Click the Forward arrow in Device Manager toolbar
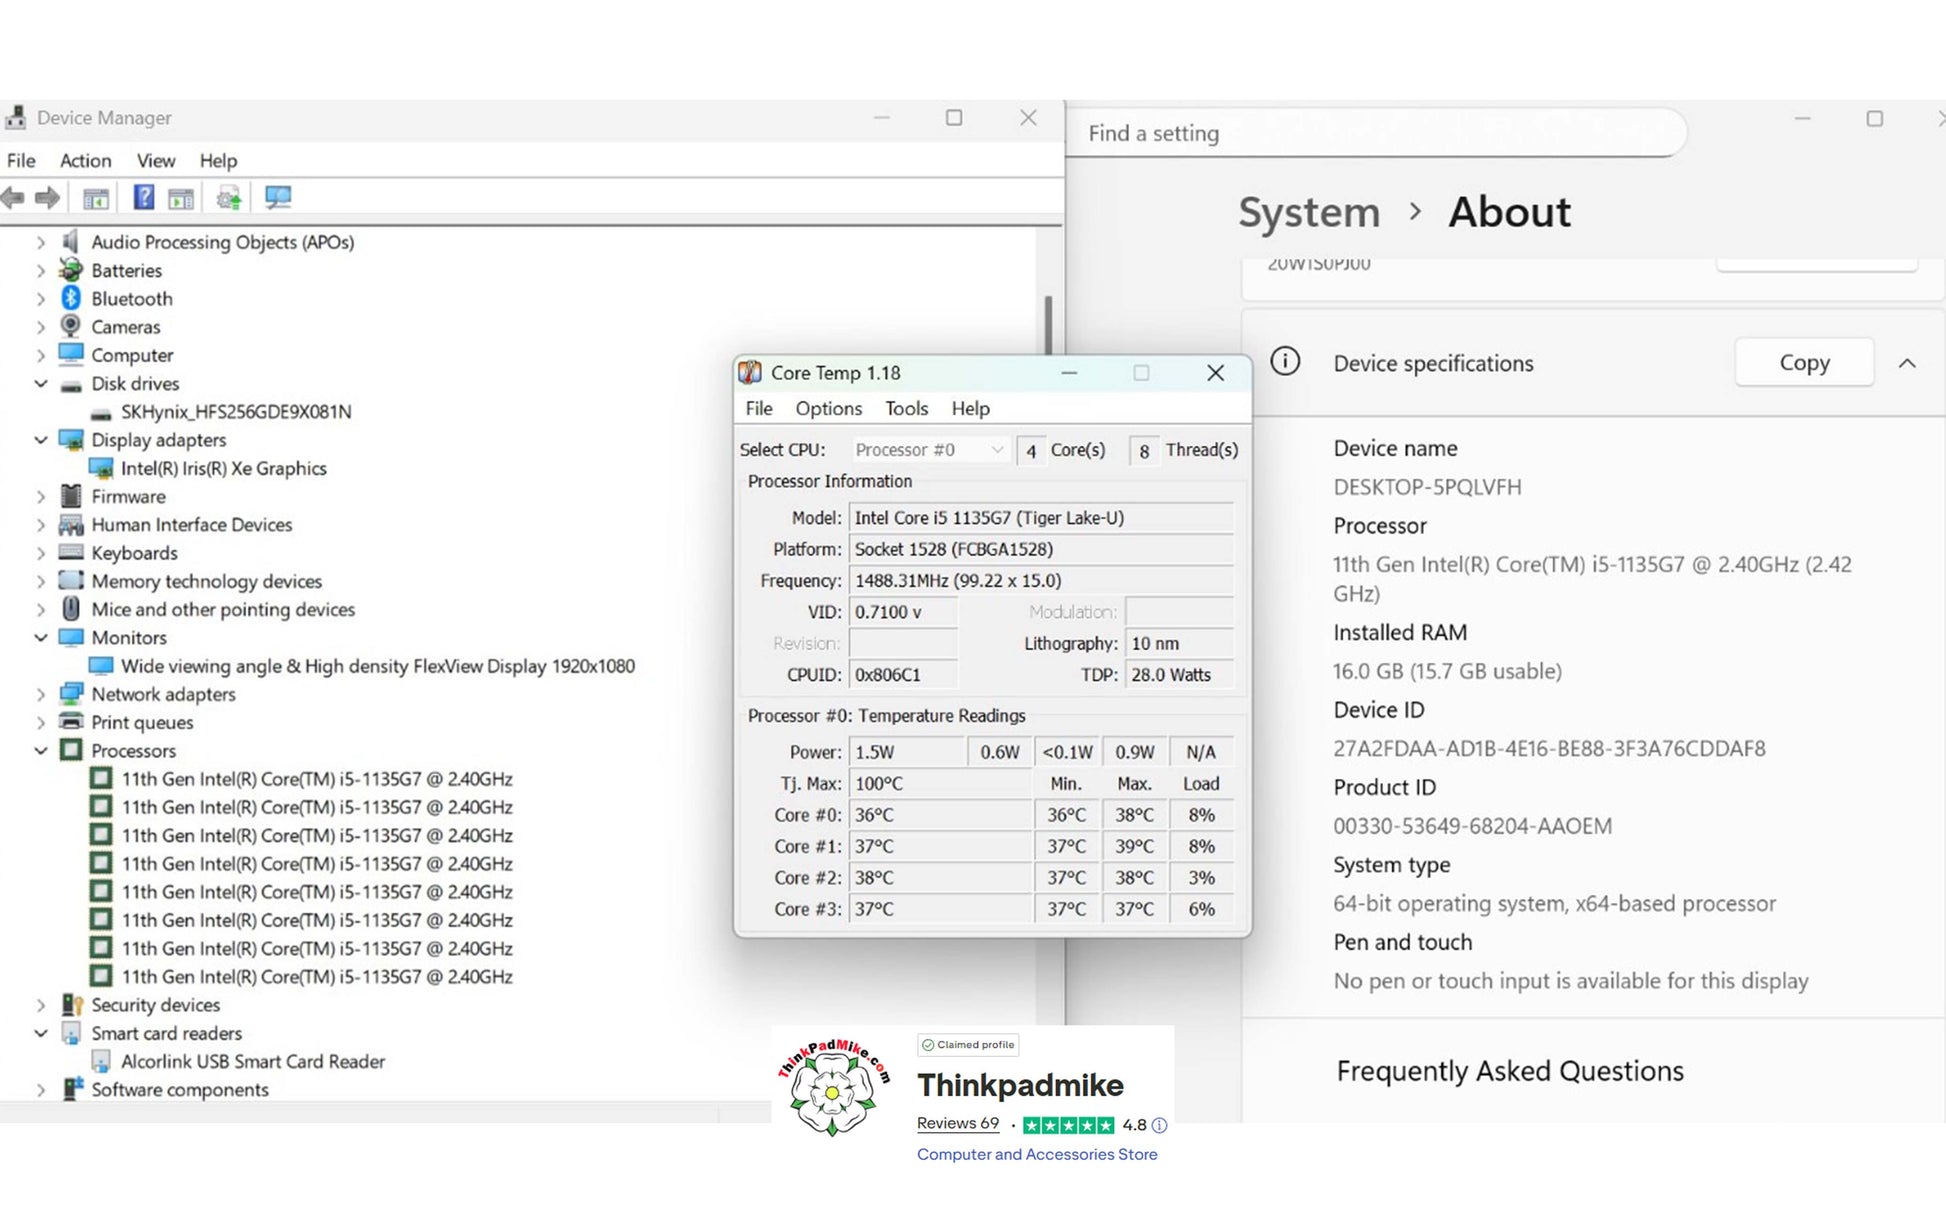 [47, 198]
